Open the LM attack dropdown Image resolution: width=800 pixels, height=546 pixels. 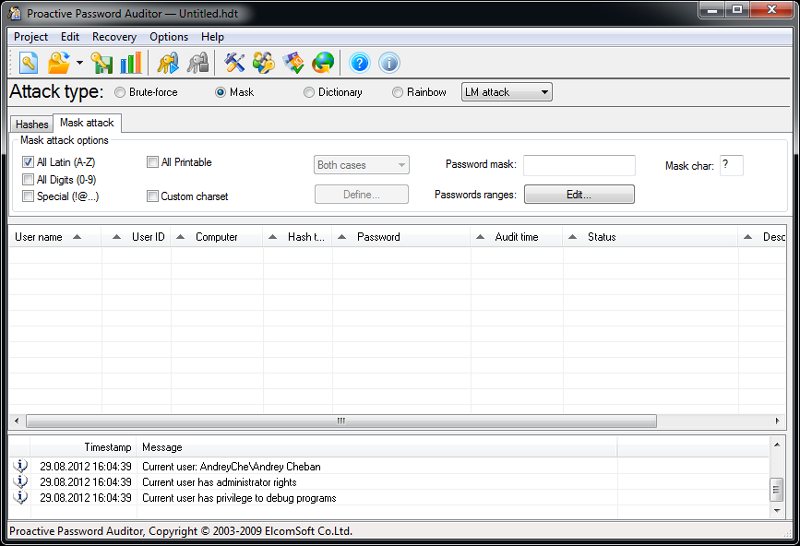coord(506,92)
